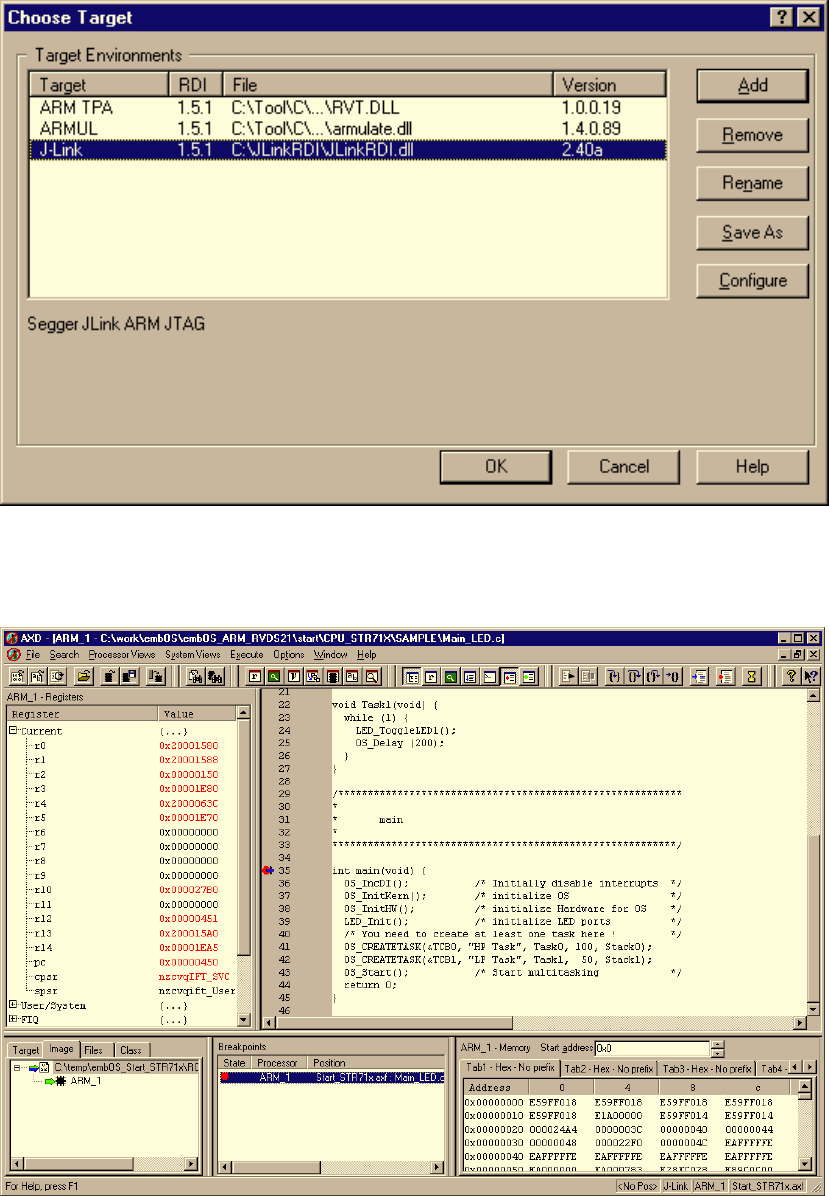829x1196 pixels.
Task: Click the first Load Image toolbar icon
Action: [17, 676]
